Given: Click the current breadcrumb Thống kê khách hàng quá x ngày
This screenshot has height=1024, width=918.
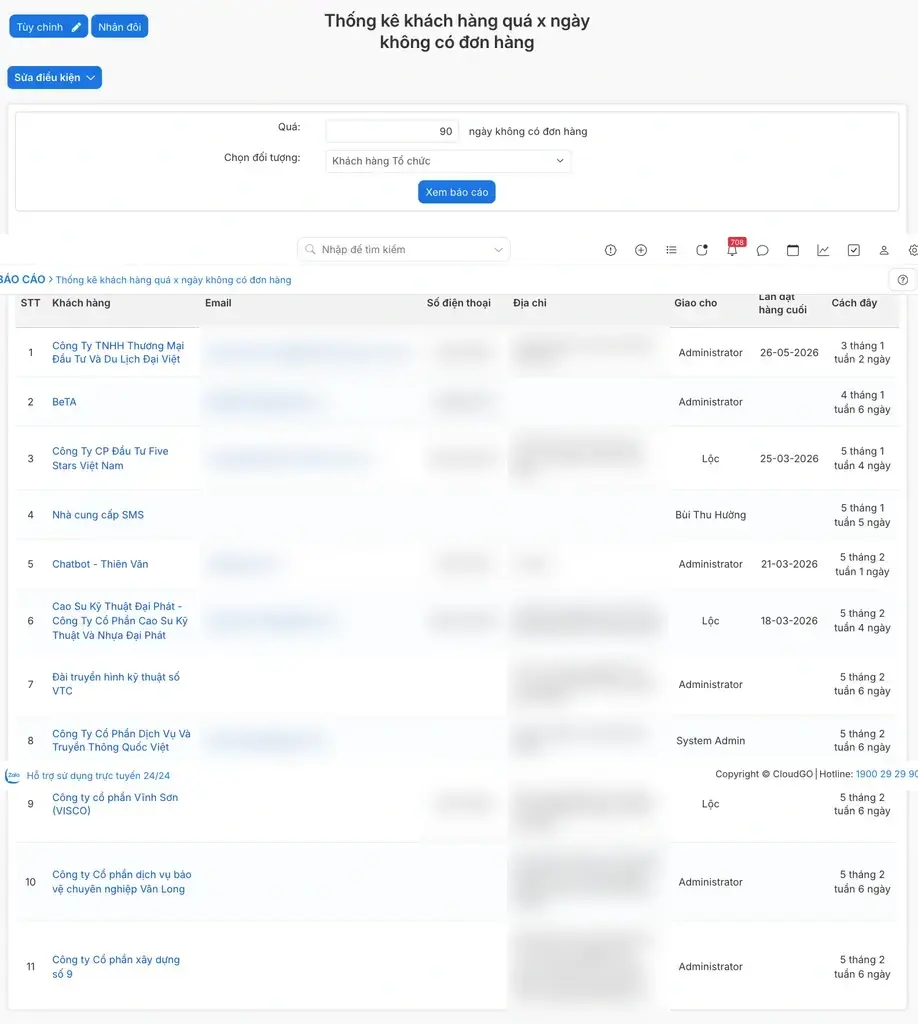Looking at the screenshot, I should click(x=174, y=280).
